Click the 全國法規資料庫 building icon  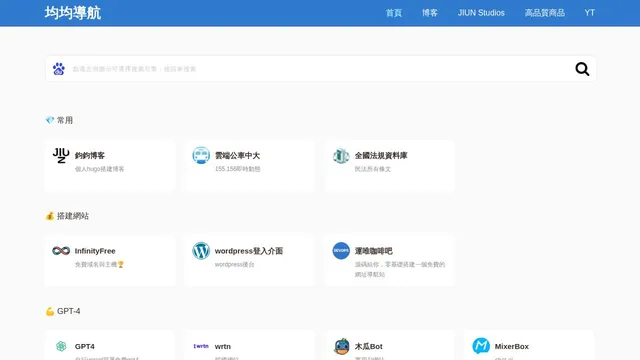tap(341, 156)
